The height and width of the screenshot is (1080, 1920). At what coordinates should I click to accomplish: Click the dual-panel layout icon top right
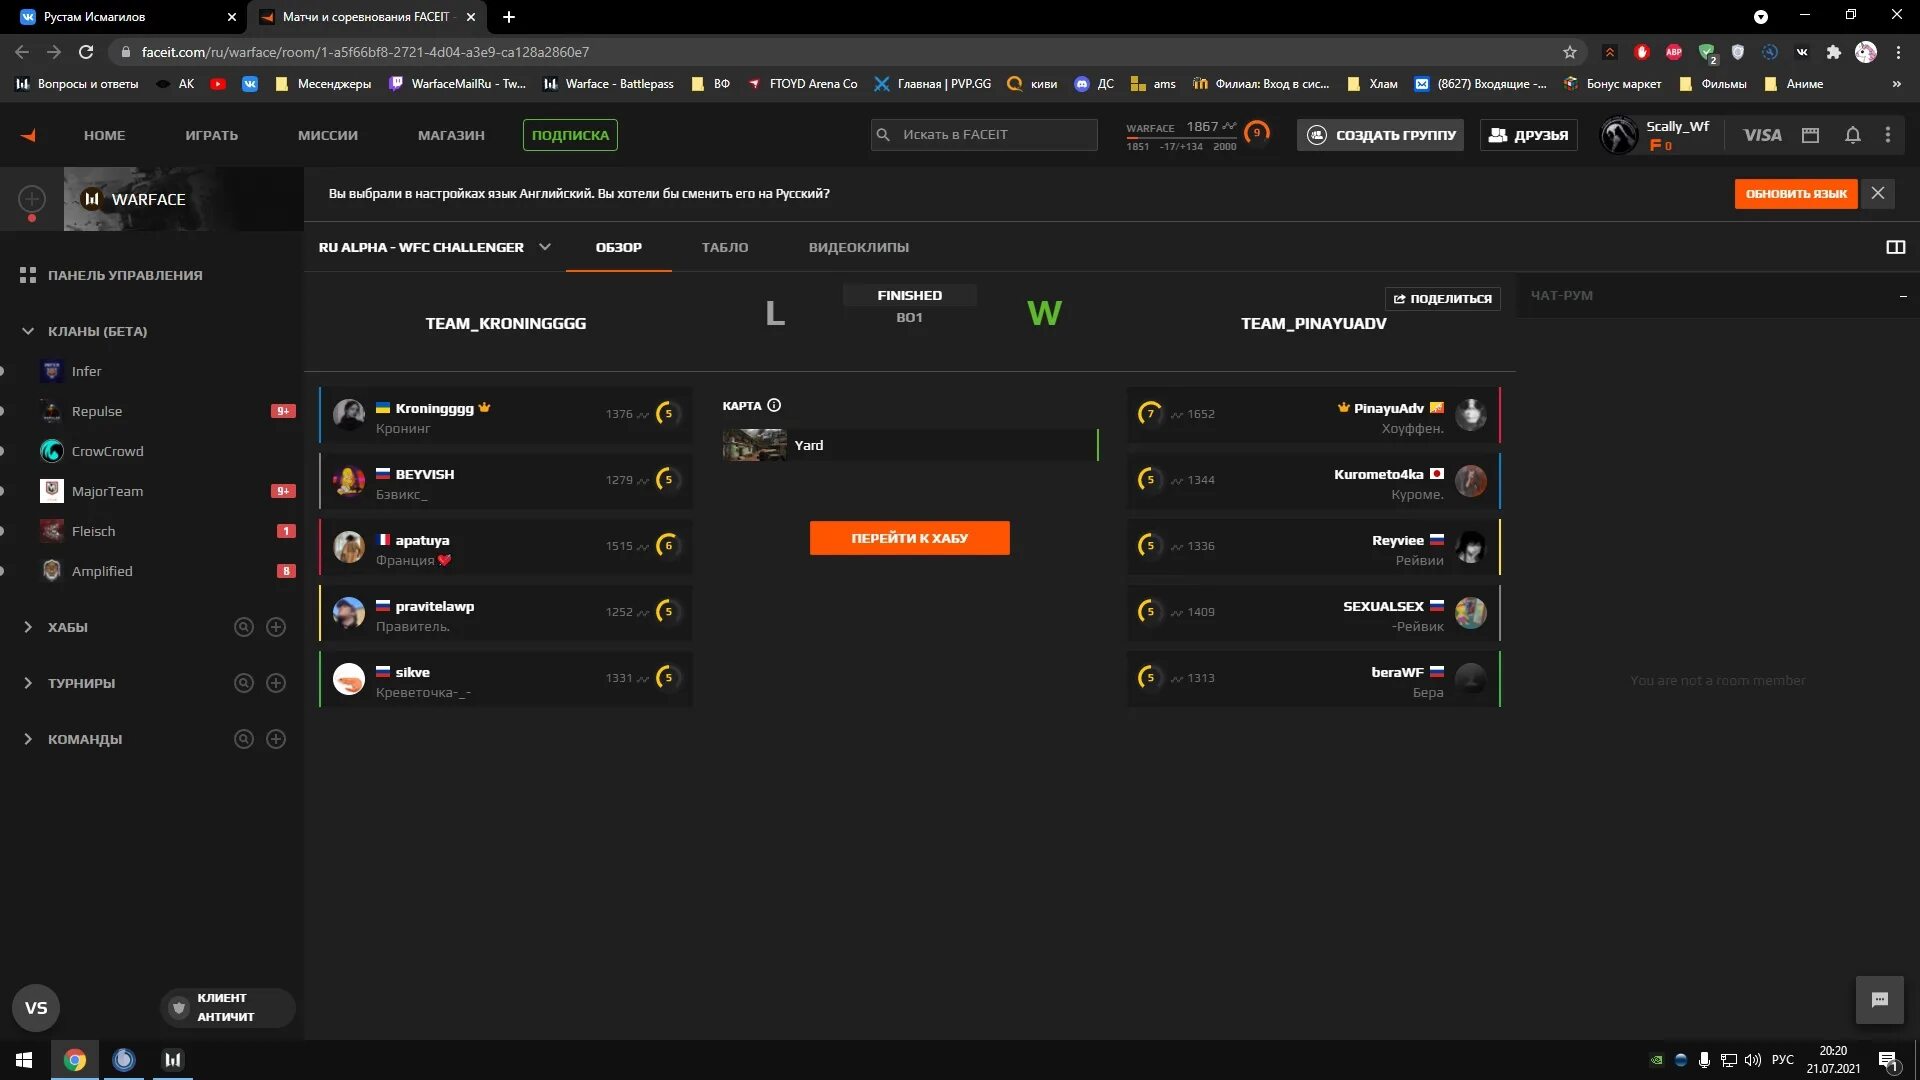1896,247
